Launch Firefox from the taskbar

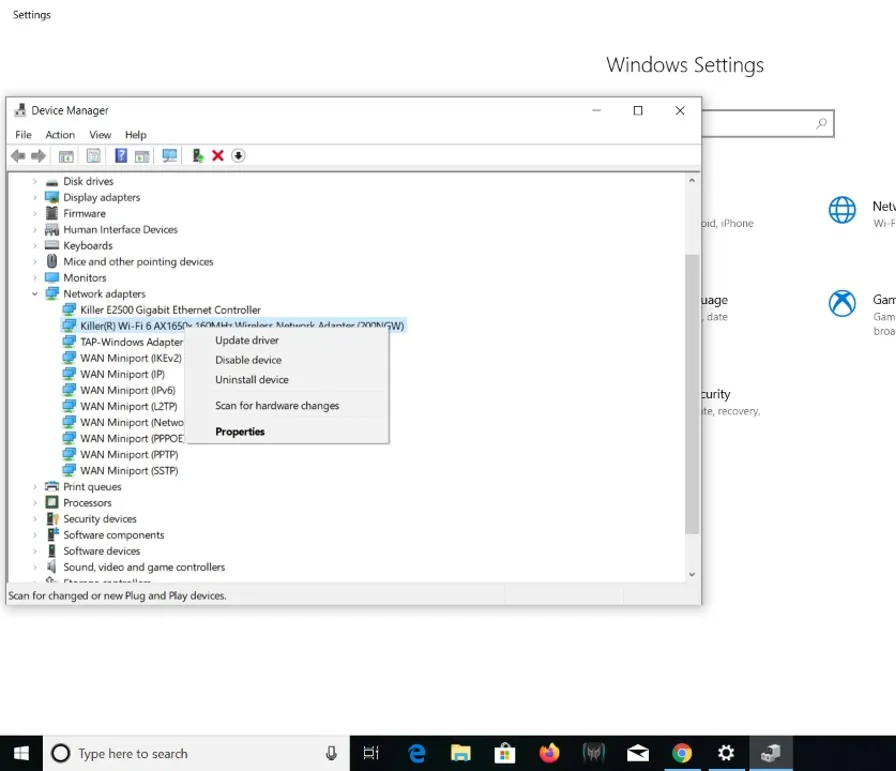[x=549, y=753]
